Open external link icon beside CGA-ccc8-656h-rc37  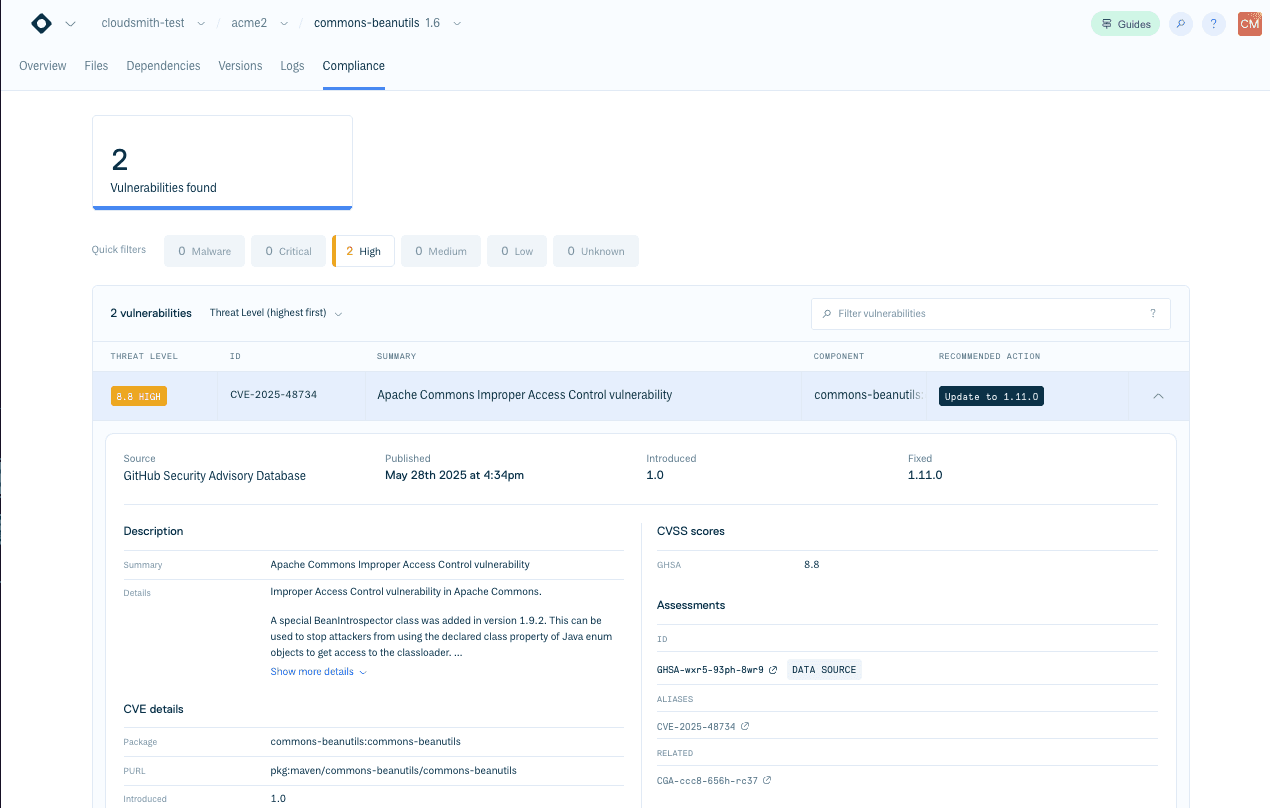(x=767, y=781)
